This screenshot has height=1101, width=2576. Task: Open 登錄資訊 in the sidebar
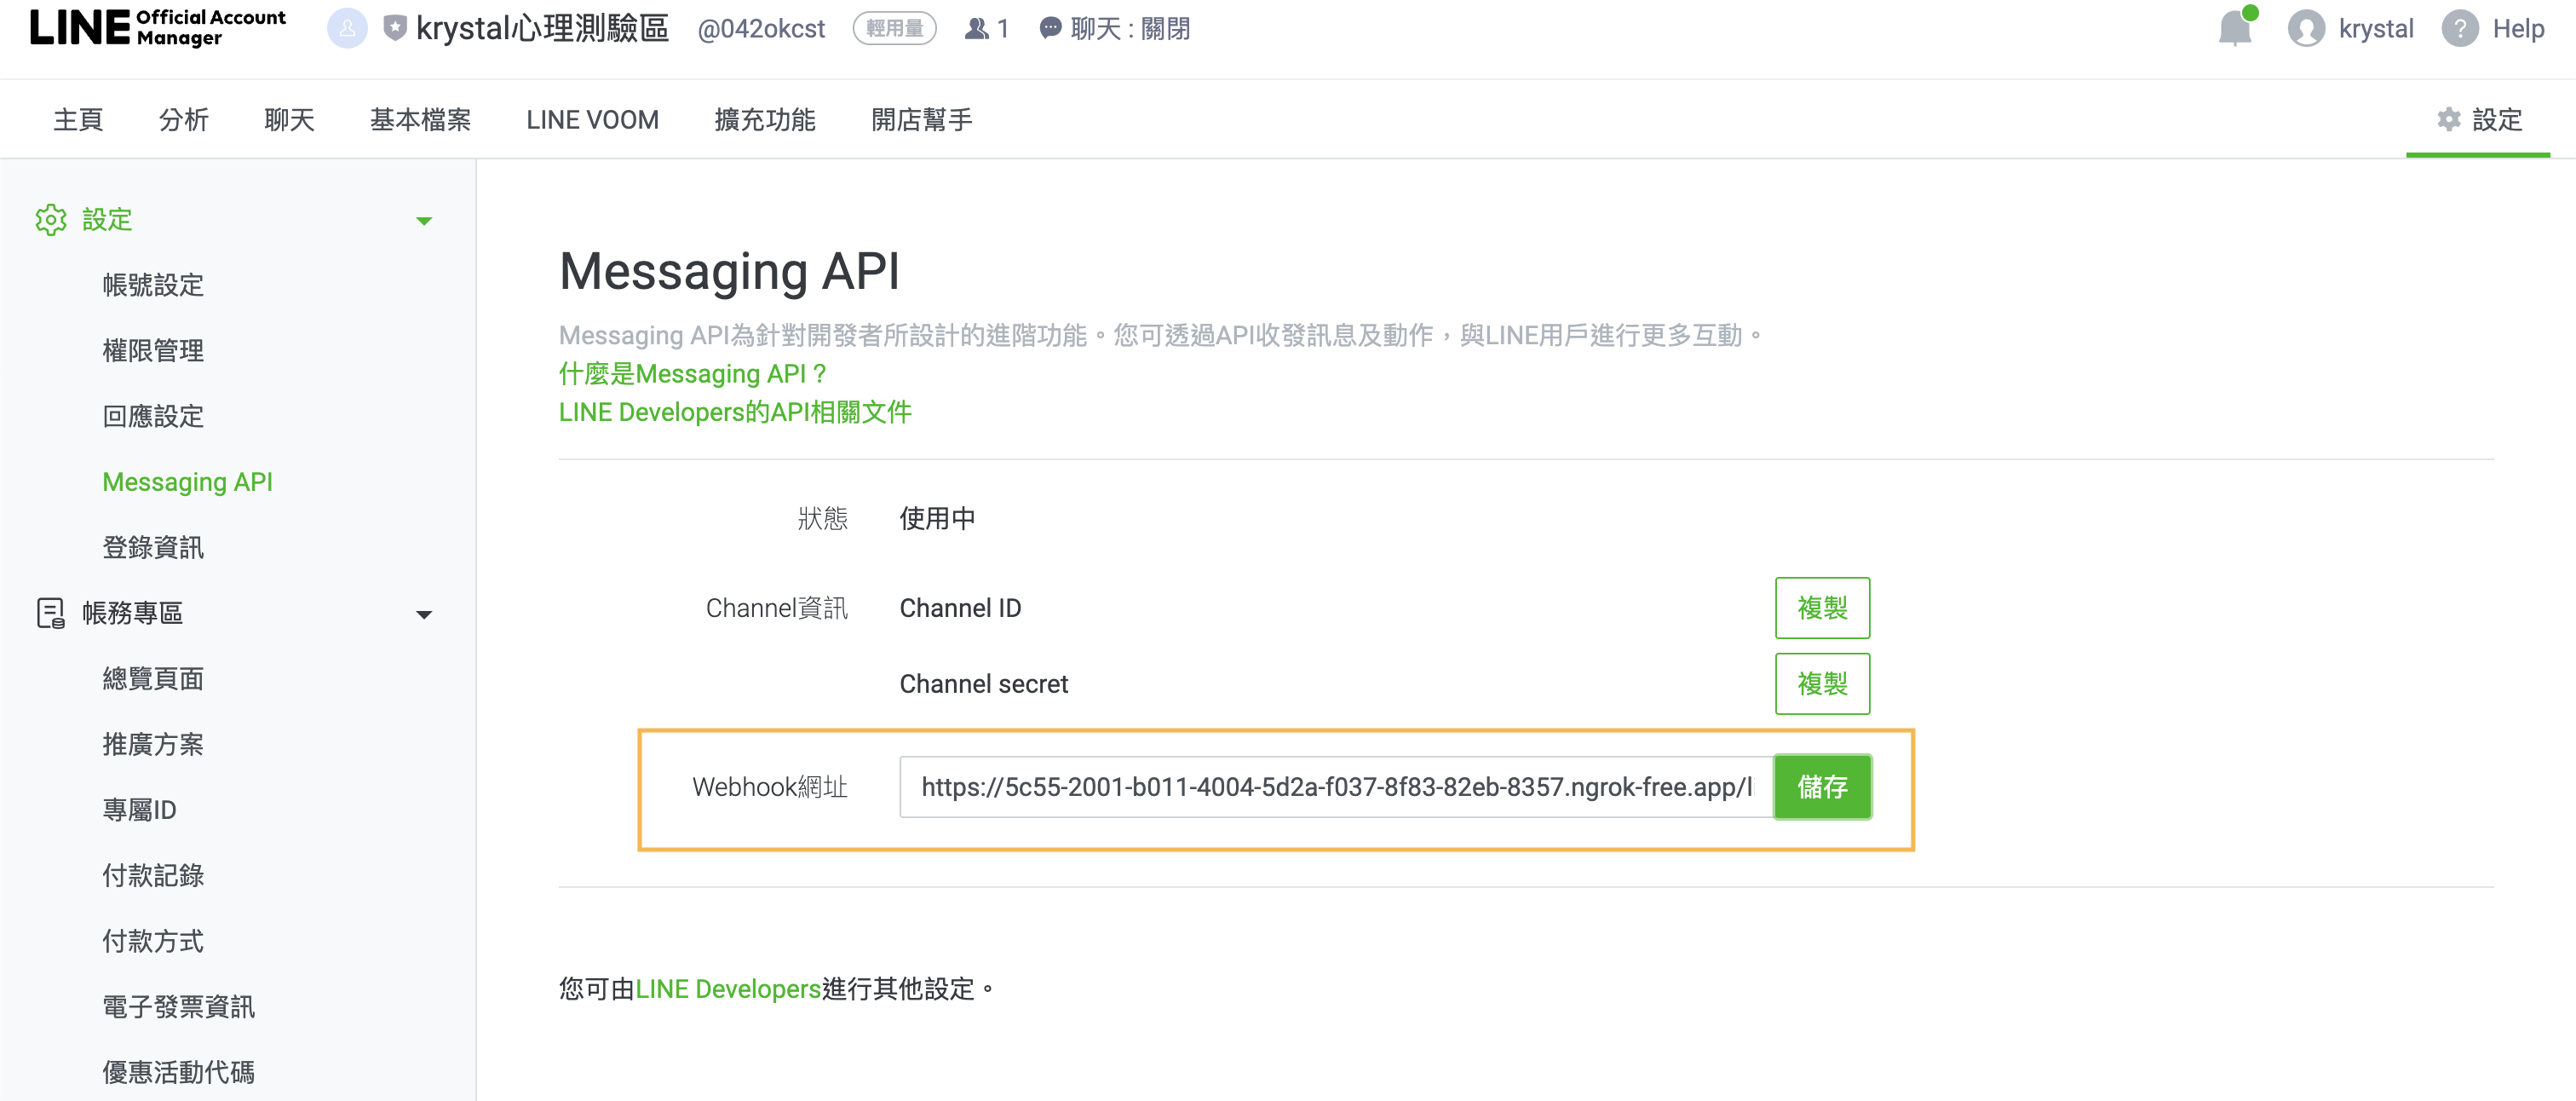tap(153, 547)
